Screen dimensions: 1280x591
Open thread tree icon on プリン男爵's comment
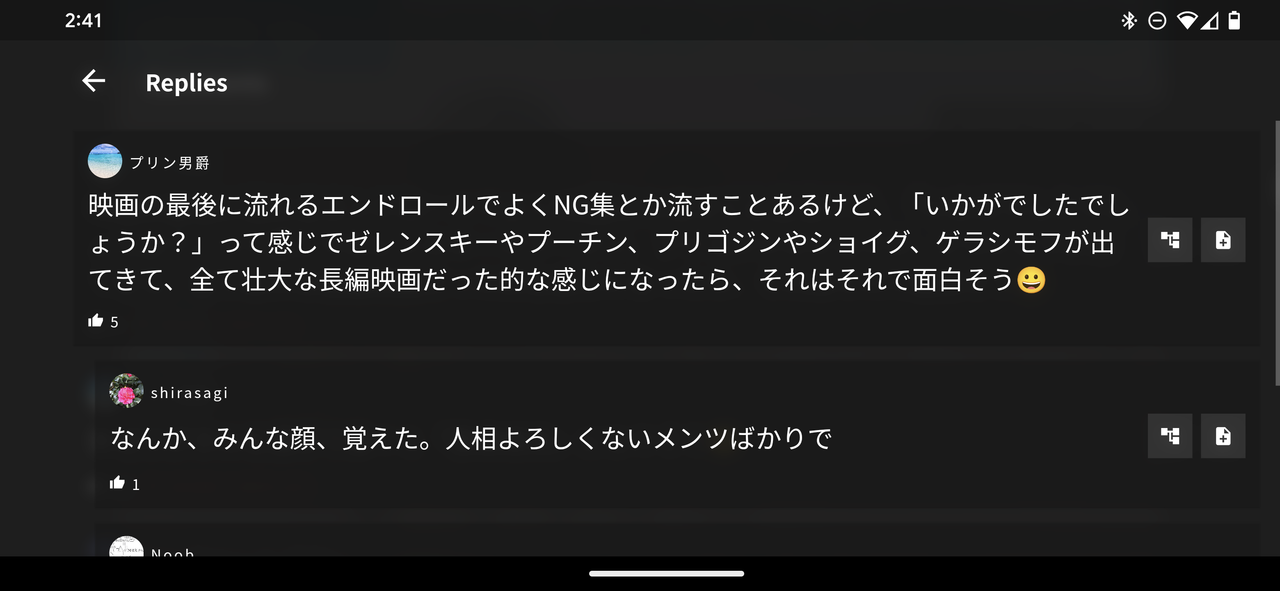(x=1170, y=240)
